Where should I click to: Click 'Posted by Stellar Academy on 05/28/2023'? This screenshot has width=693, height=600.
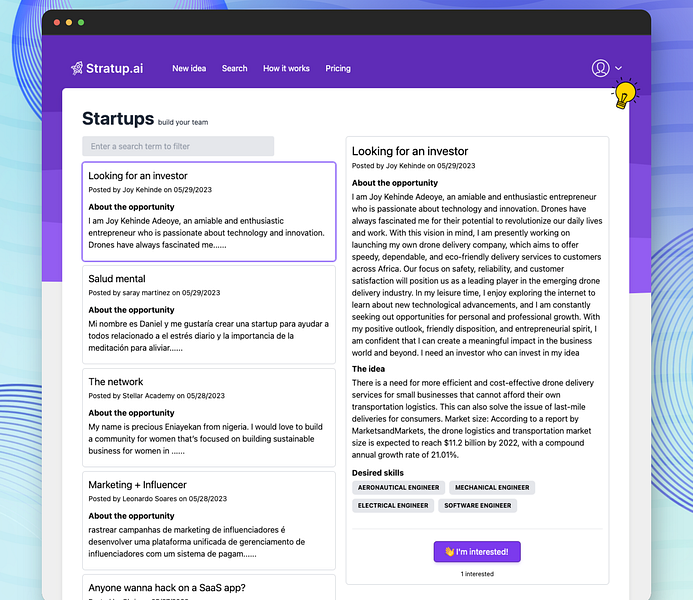pos(156,395)
